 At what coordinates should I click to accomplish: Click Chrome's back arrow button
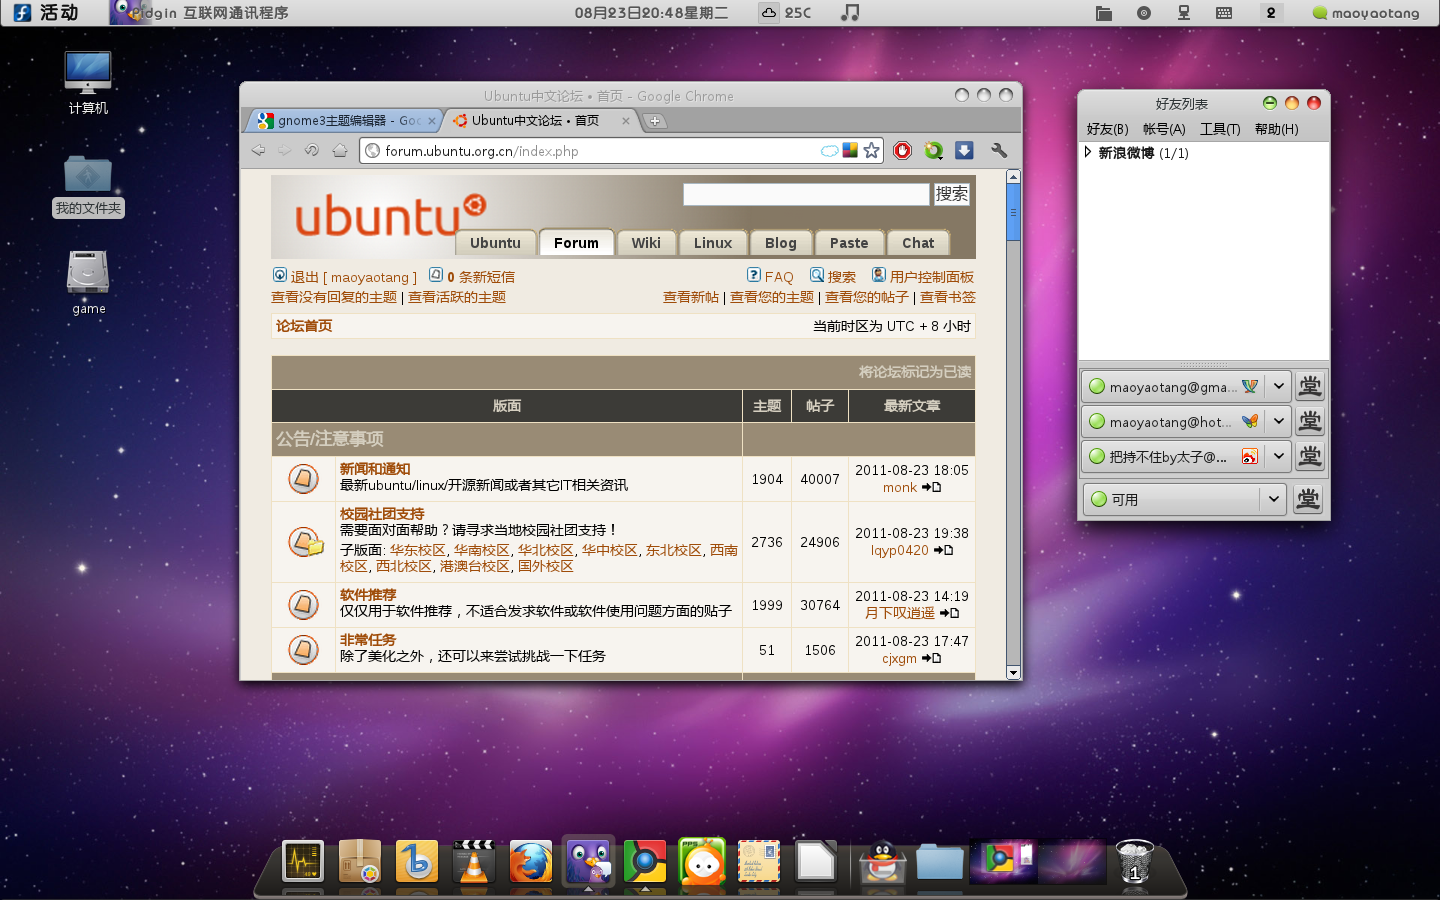point(258,150)
